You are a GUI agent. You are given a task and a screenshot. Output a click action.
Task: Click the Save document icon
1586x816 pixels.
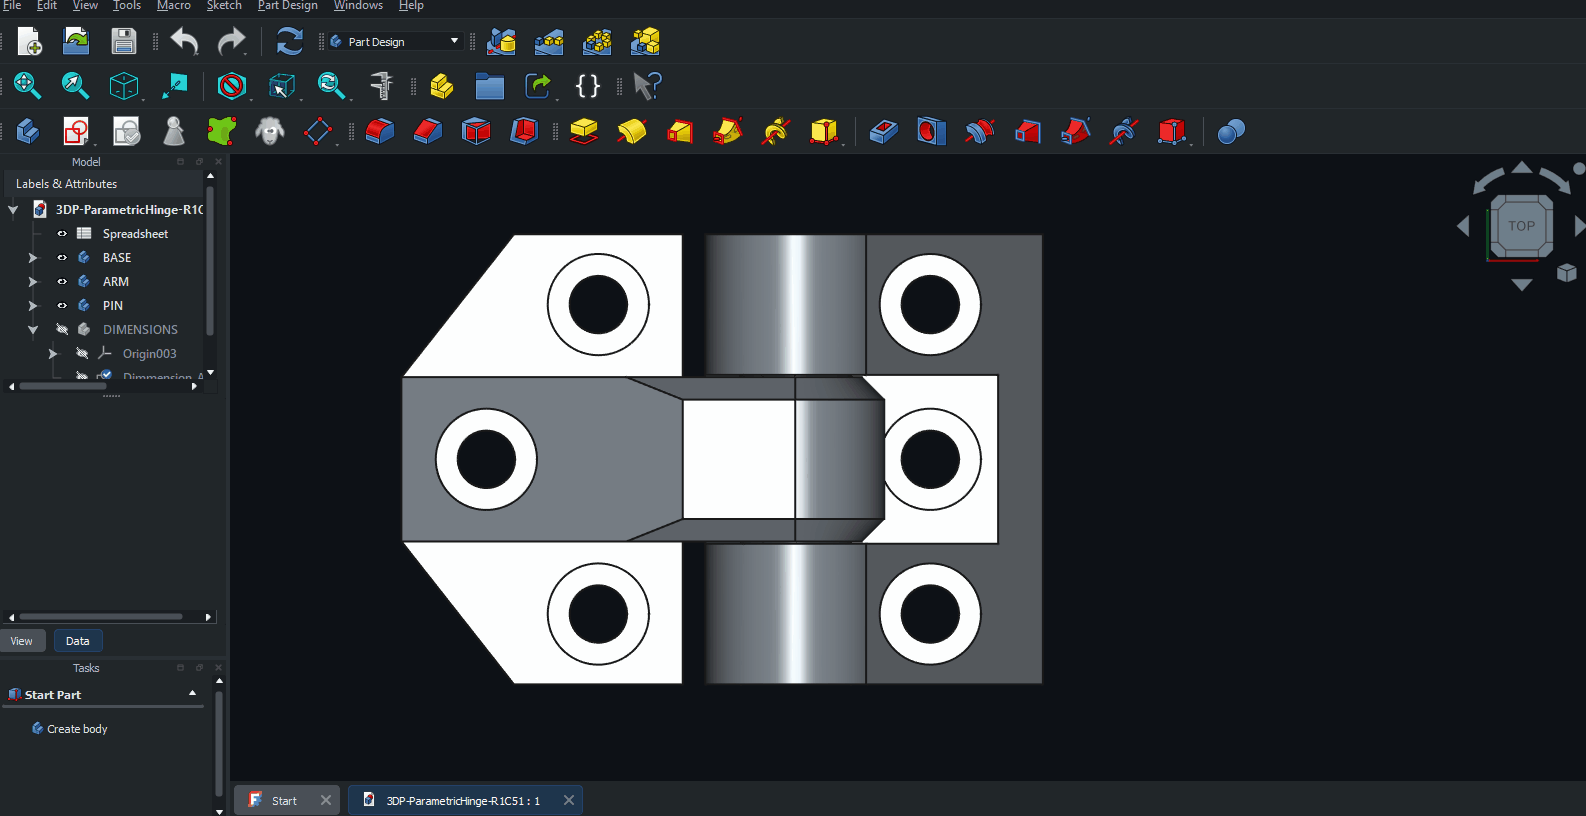coord(123,41)
